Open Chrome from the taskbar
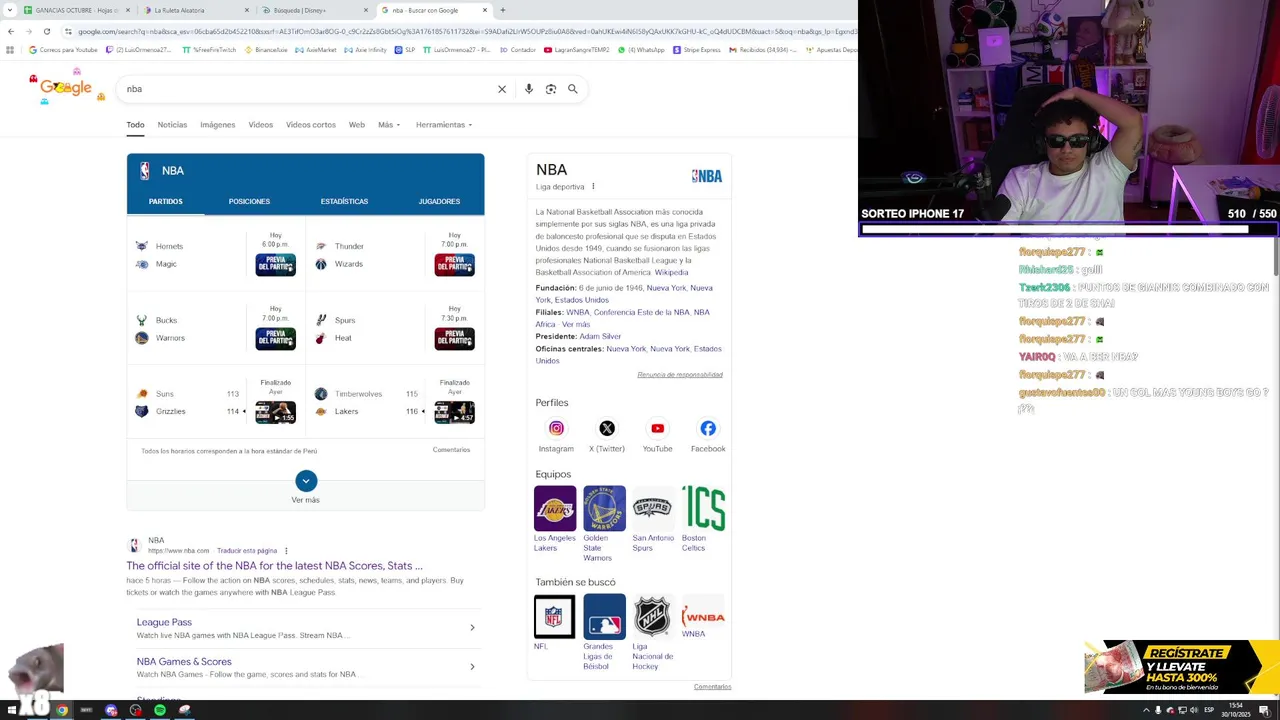The width and height of the screenshot is (1280, 720). pyautogui.click(x=62, y=710)
